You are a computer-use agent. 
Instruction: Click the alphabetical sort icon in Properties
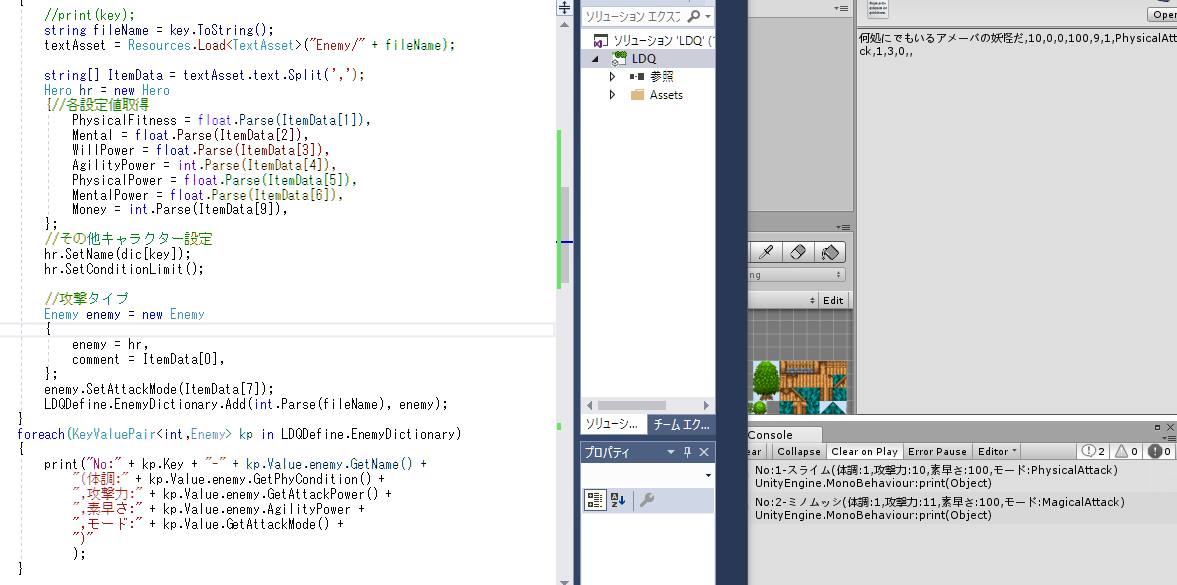coord(618,500)
